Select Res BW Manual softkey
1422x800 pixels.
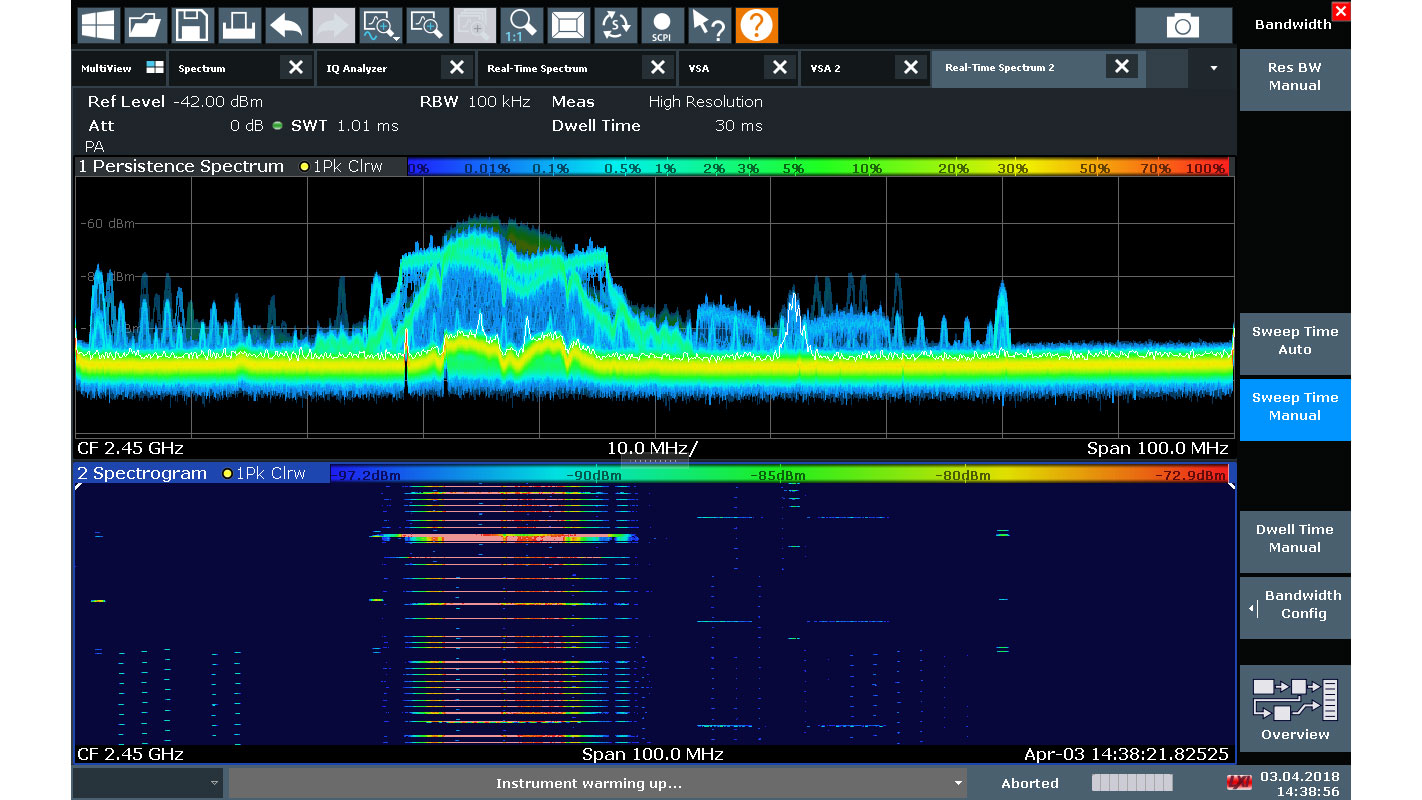[1294, 78]
